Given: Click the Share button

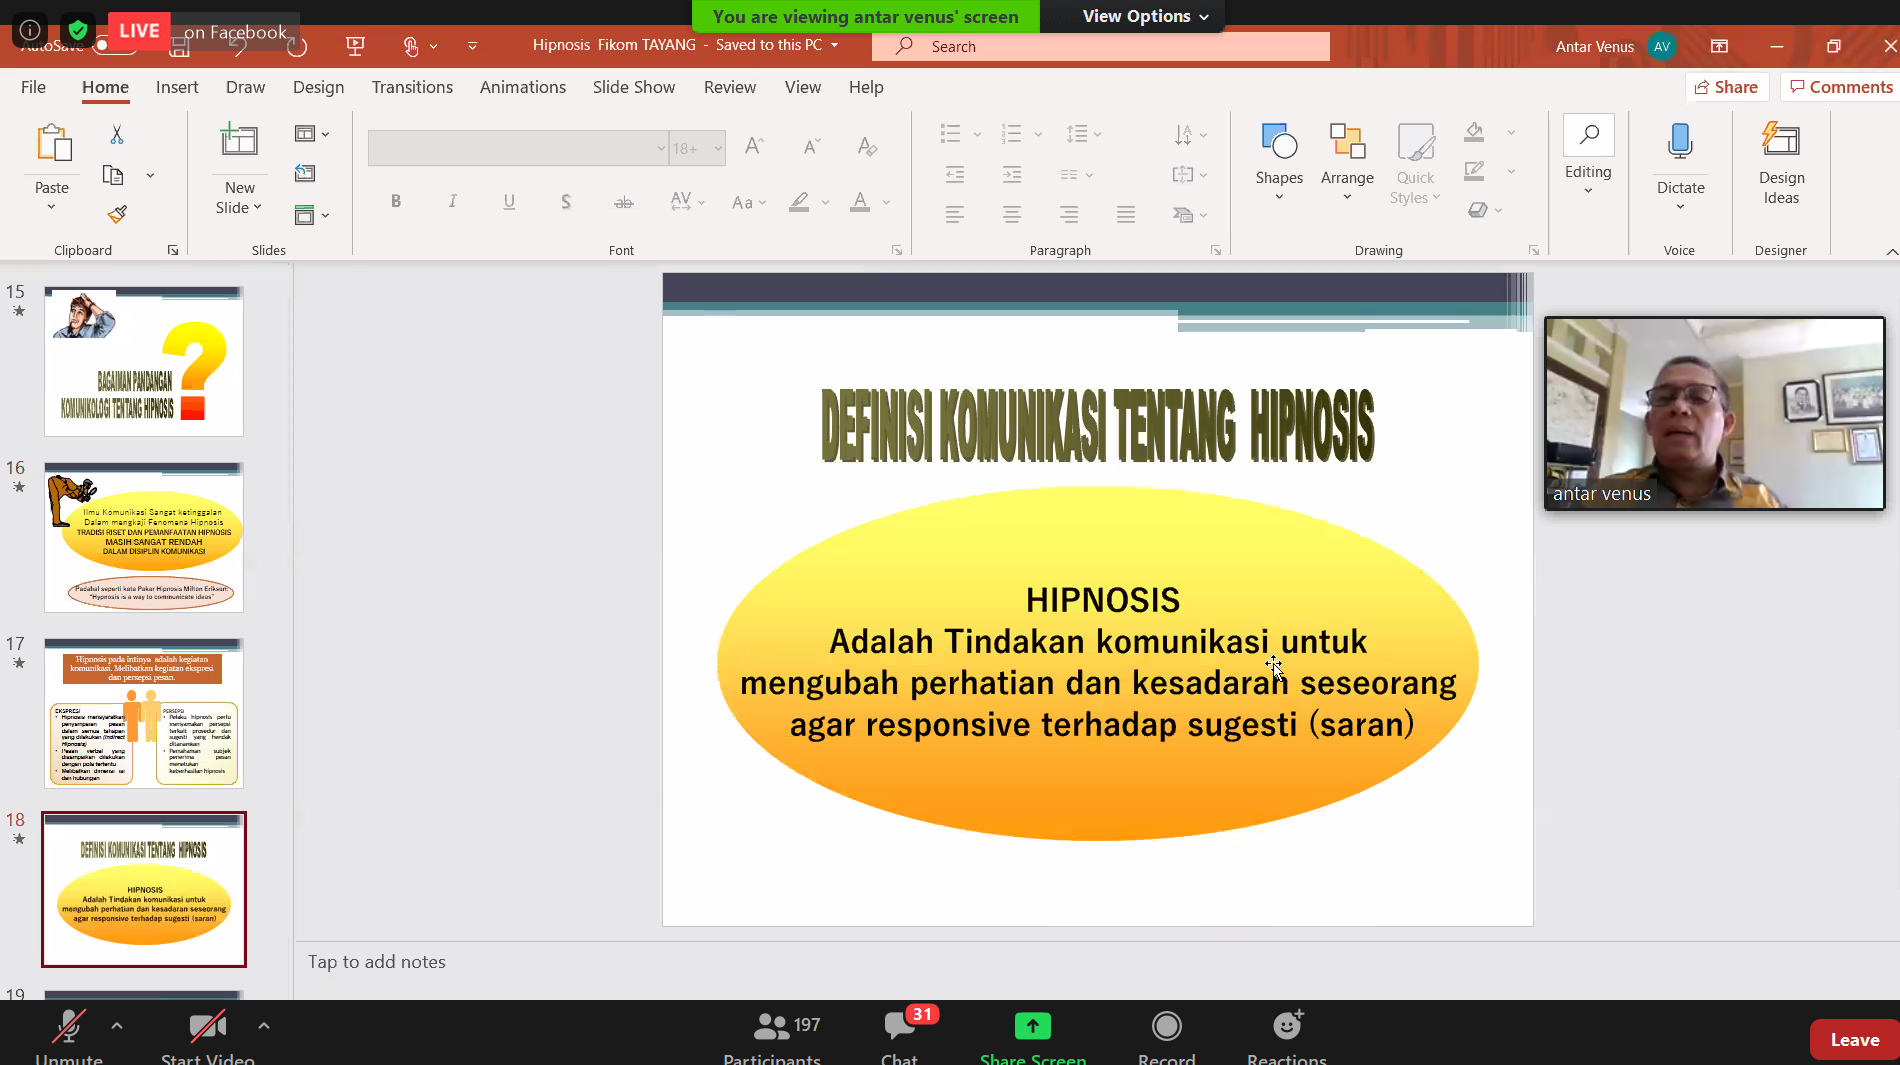Looking at the screenshot, I should point(1727,87).
